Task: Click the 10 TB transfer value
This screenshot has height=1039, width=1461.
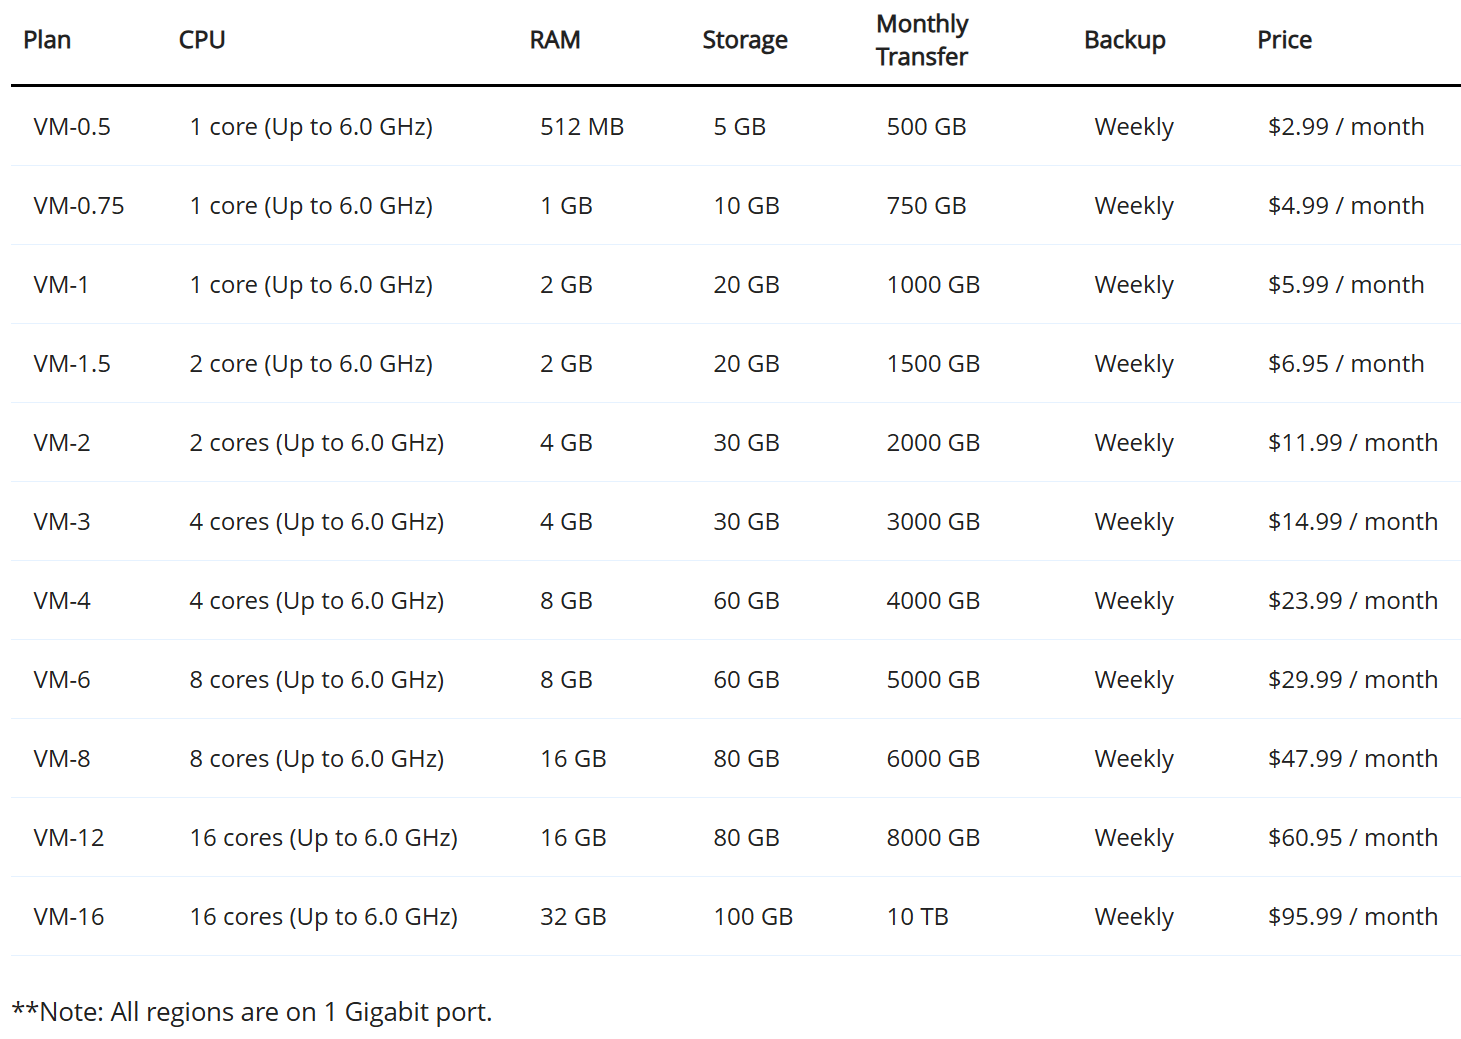Action: 917,917
